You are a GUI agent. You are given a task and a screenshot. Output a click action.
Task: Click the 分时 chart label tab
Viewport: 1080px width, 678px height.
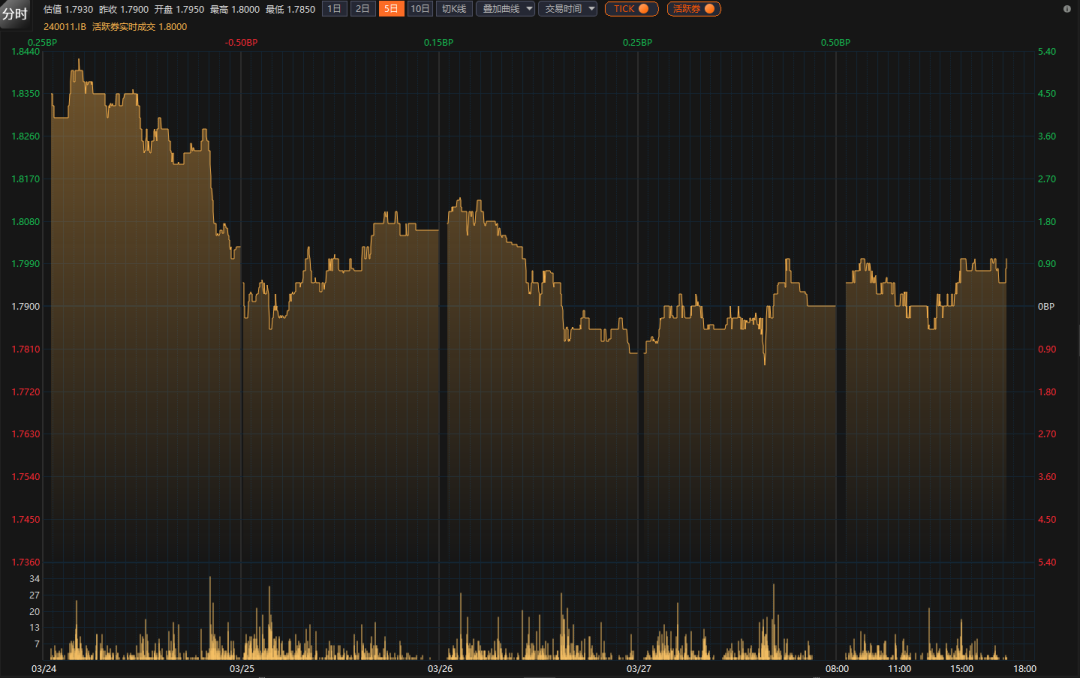coord(14,14)
